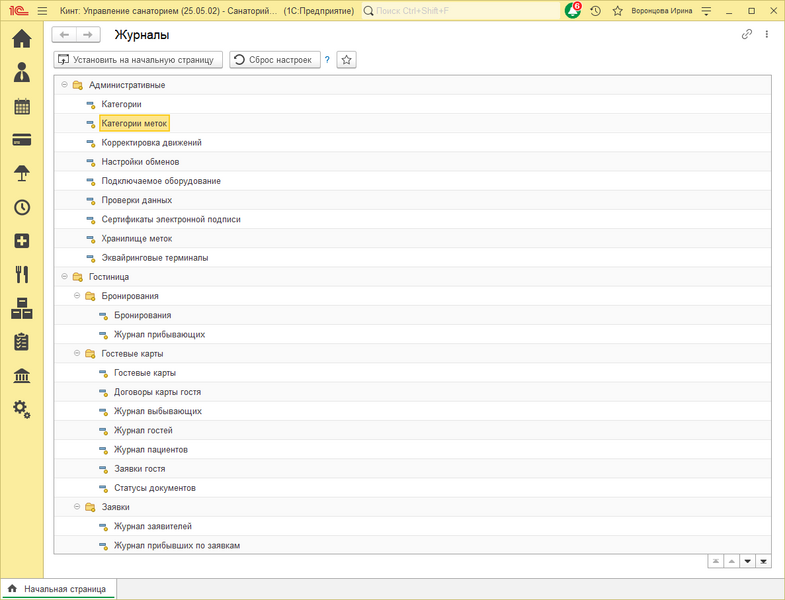Open the three-dot more options menu
Screen dimensions: 785x600
tap(766, 34)
